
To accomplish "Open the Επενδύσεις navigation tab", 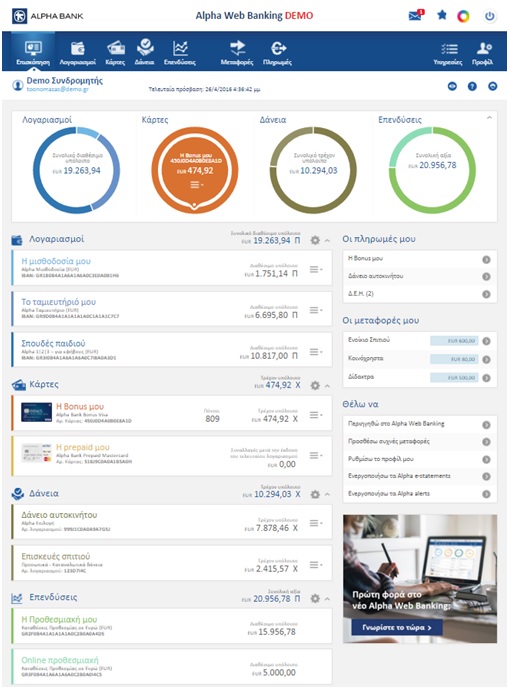I will [x=180, y=53].
